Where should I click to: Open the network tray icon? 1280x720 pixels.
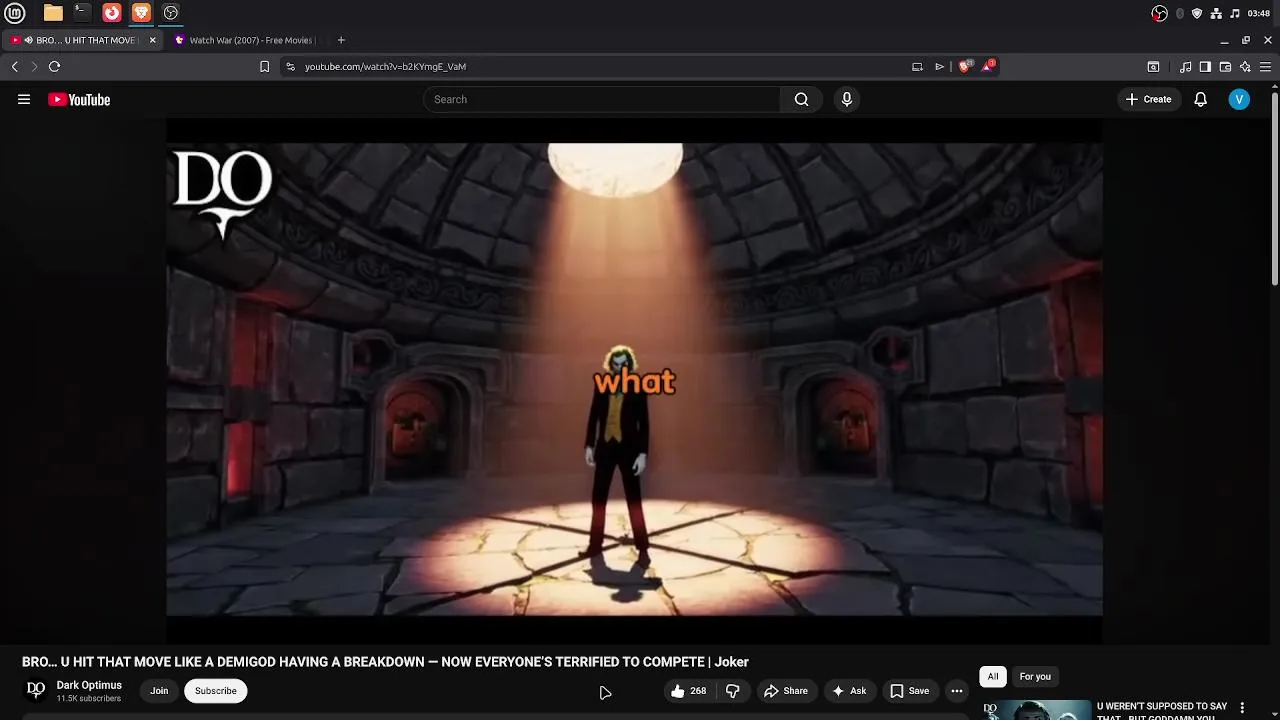[1216, 13]
